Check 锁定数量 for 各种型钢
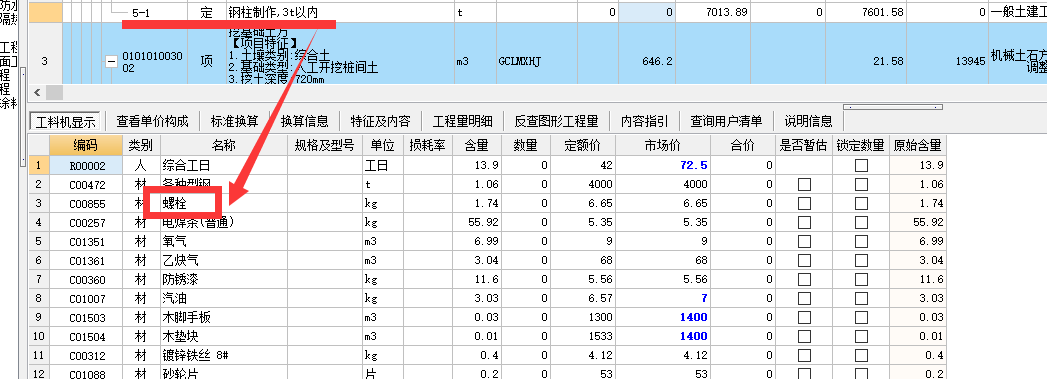The width and height of the screenshot is (1047, 379). [x=861, y=184]
